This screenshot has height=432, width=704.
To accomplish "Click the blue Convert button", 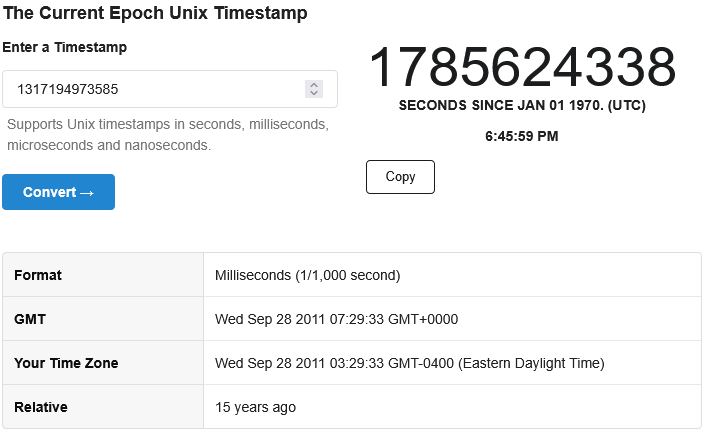I will coord(58,192).
